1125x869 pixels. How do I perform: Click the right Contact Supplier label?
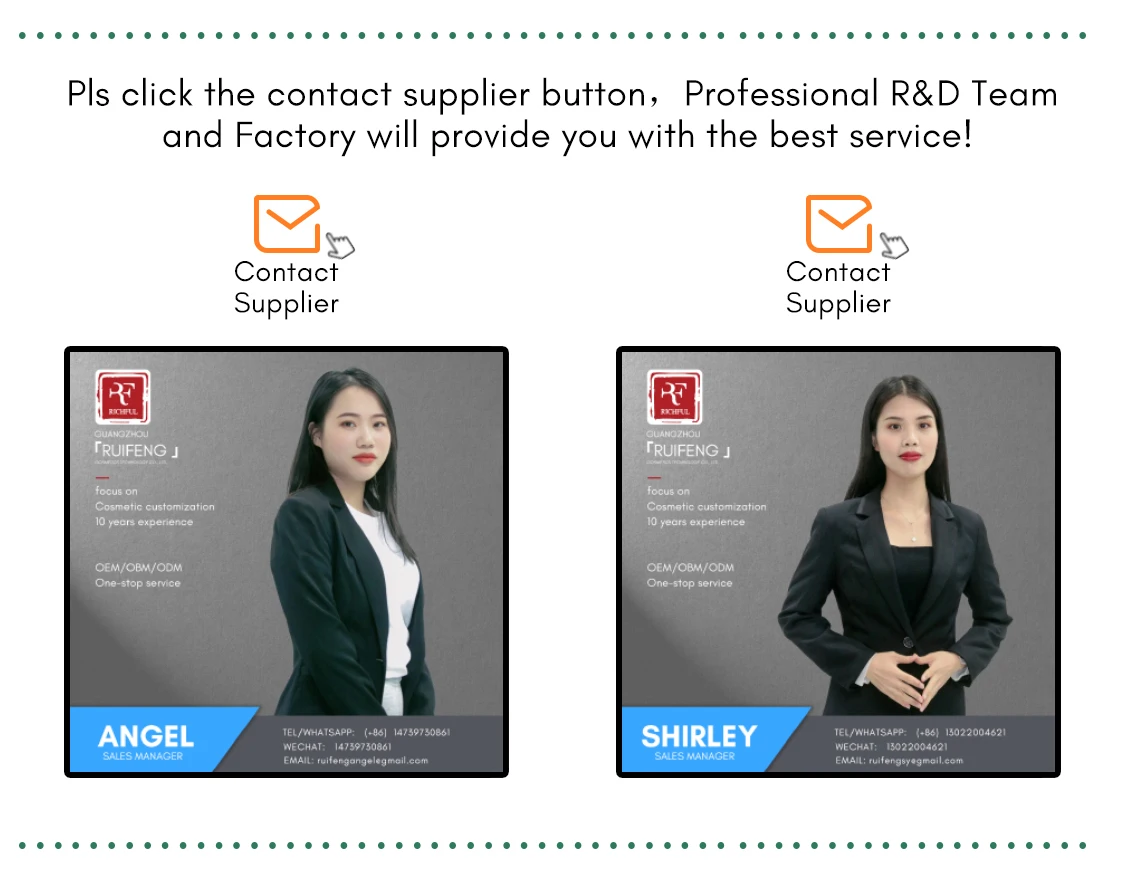[838, 287]
